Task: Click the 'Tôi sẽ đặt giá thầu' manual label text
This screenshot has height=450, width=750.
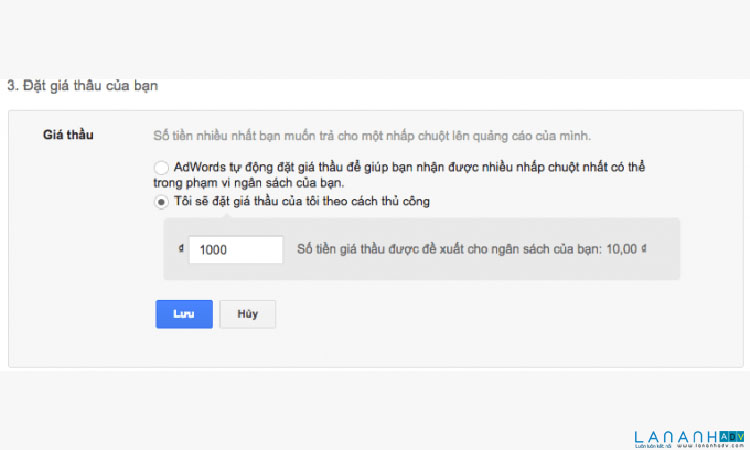Action: (x=302, y=202)
